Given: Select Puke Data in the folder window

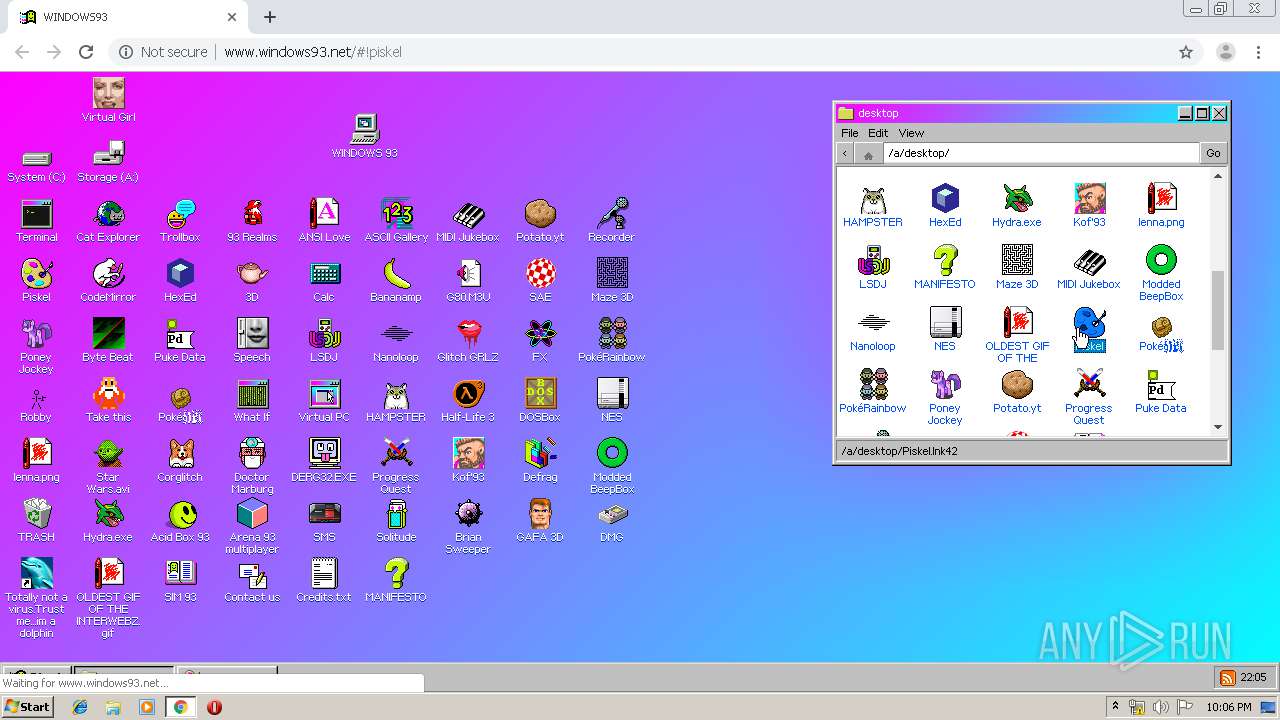Looking at the screenshot, I should point(1161,392).
